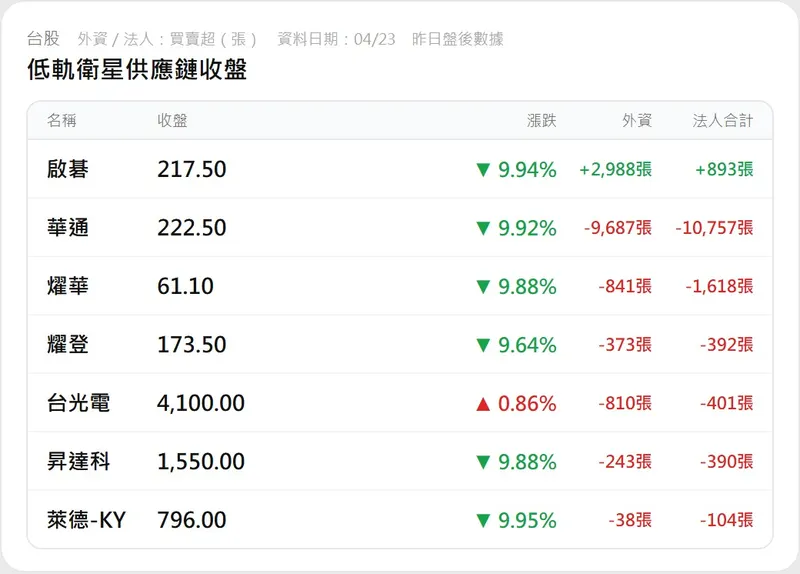Click the down arrow beside 耀登's 9.64%
Image resolution: width=800 pixels, height=574 pixels.
[483, 345]
